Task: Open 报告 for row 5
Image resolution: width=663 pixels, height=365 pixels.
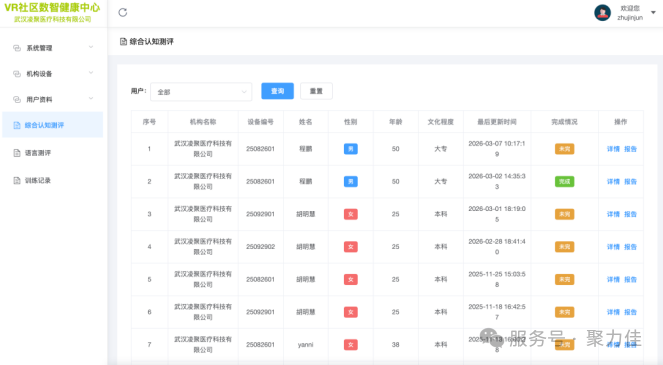Action: pos(630,279)
